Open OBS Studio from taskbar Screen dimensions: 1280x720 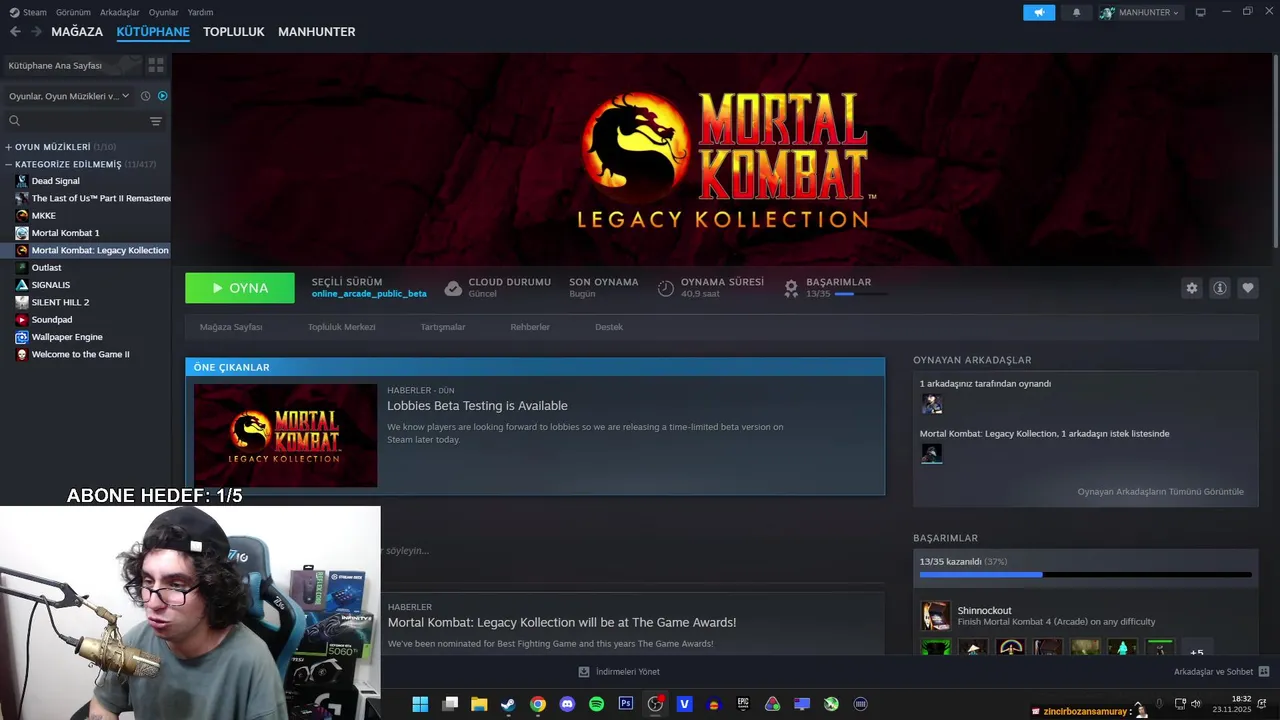coord(655,704)
